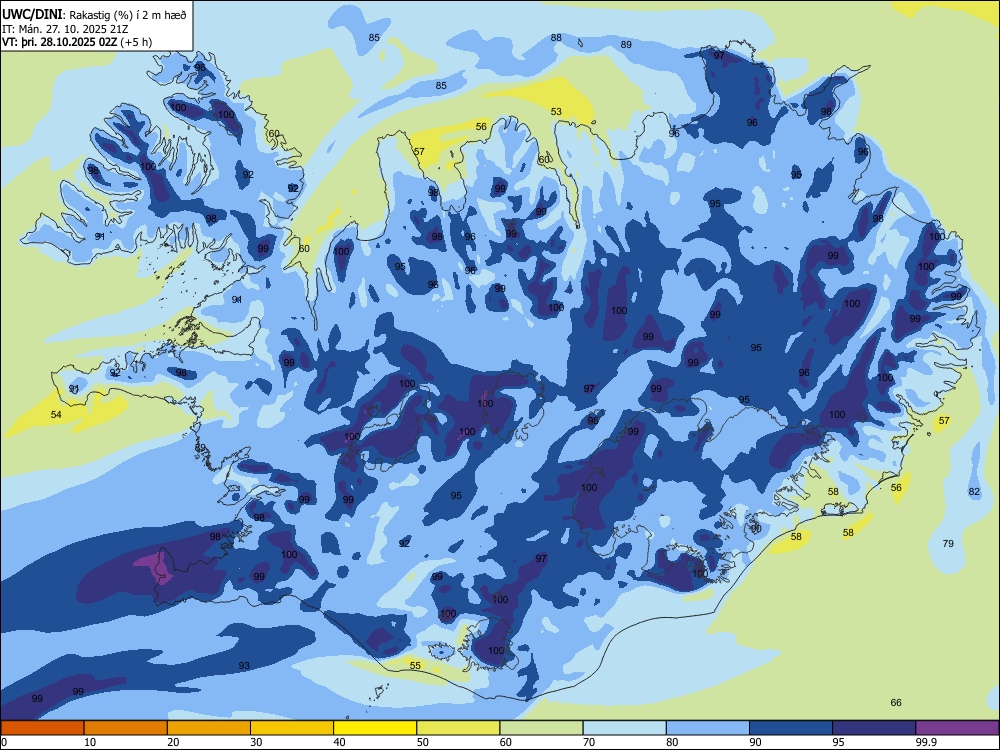
Task: Click the 'IT: Mán. 27. 10. 2025 21Z' line
Action: (x=65, y=29)
